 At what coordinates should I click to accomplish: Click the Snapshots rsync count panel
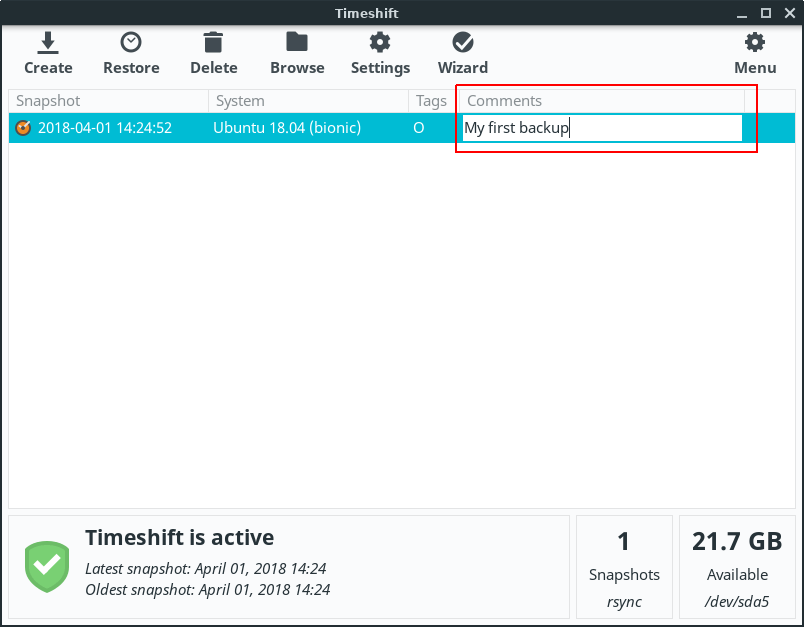[623, 567]
